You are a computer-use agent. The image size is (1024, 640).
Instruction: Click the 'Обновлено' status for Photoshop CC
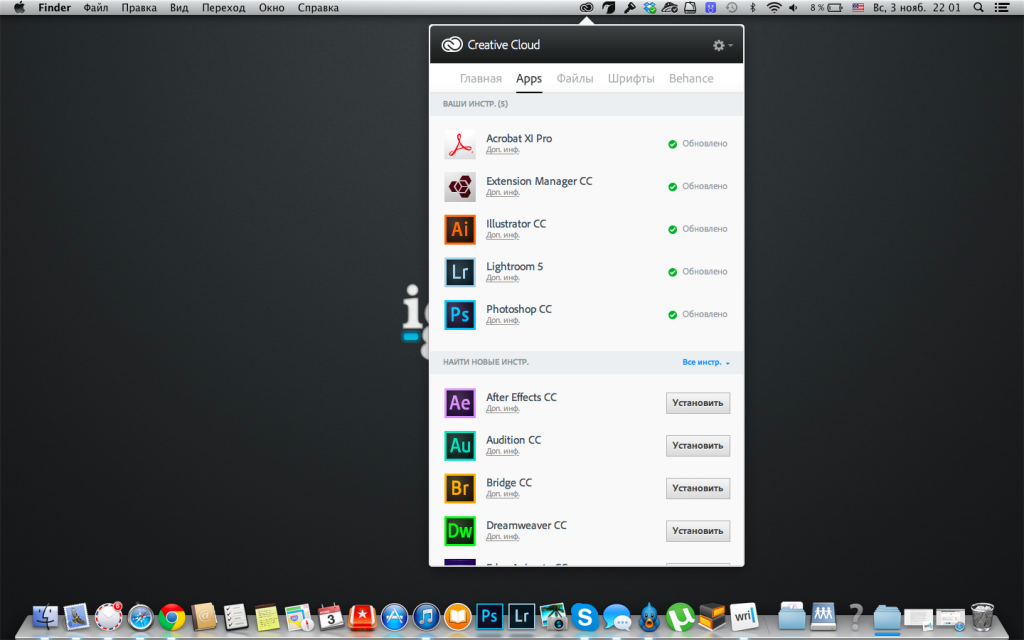697,314
